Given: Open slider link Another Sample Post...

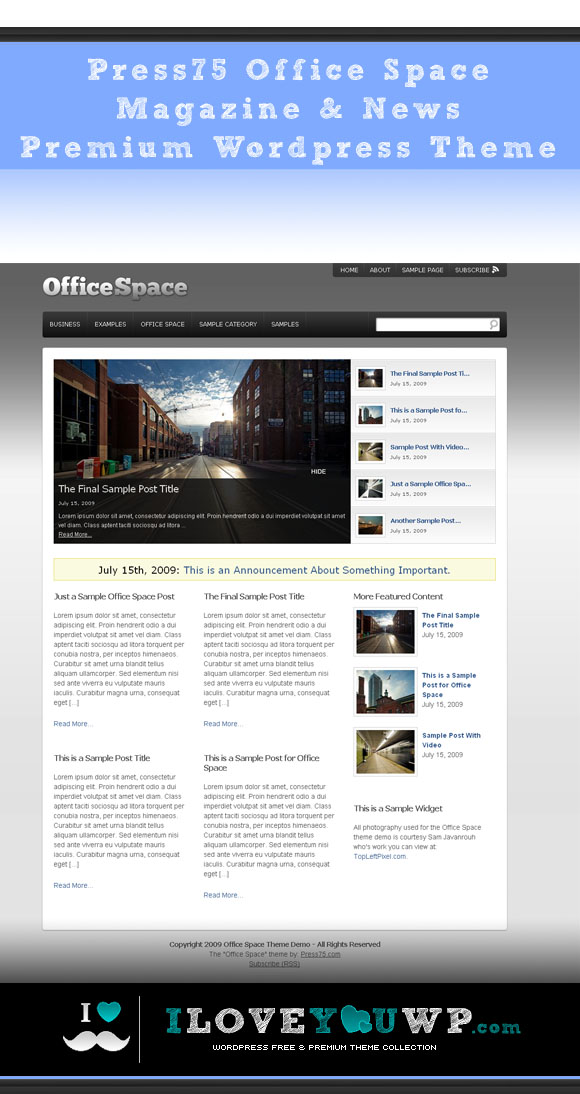Looking at the screenshot, I should 425,520.
